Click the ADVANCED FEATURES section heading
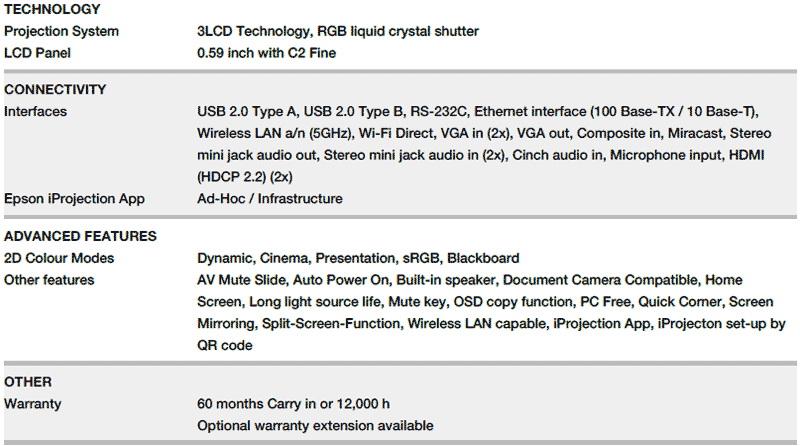 80,237
